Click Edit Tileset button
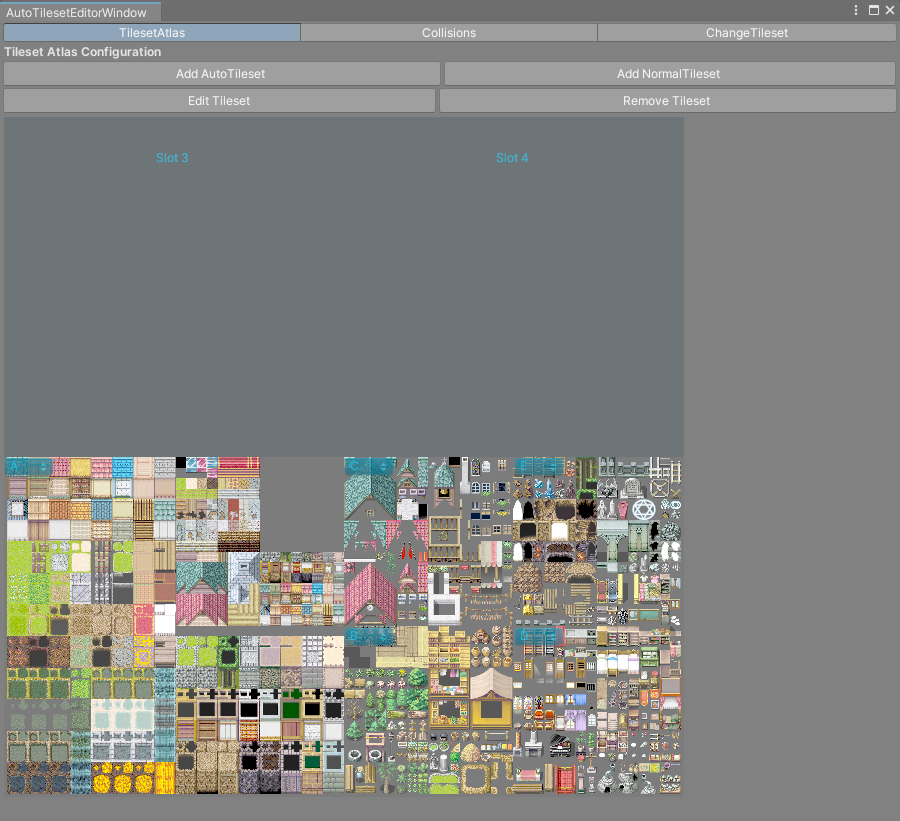The width and height of the screenshot is (900, 821). tap(219, 100)
